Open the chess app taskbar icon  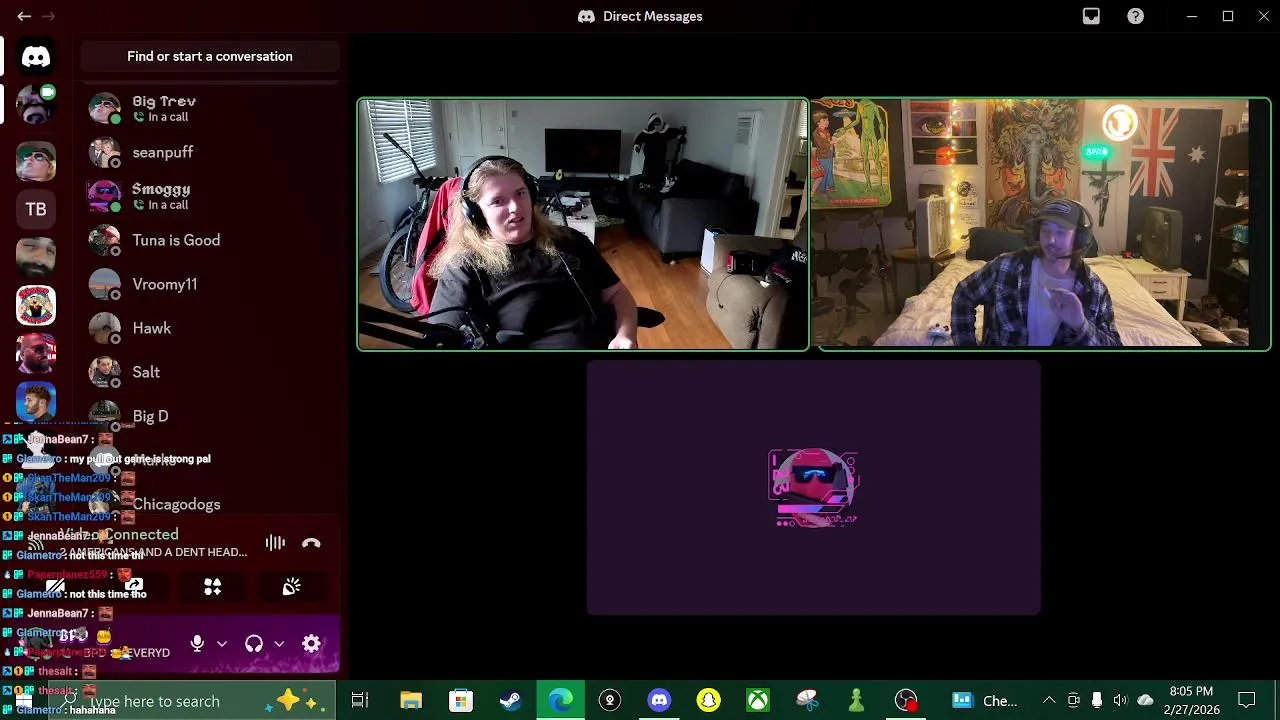click(x=856, y=701)
